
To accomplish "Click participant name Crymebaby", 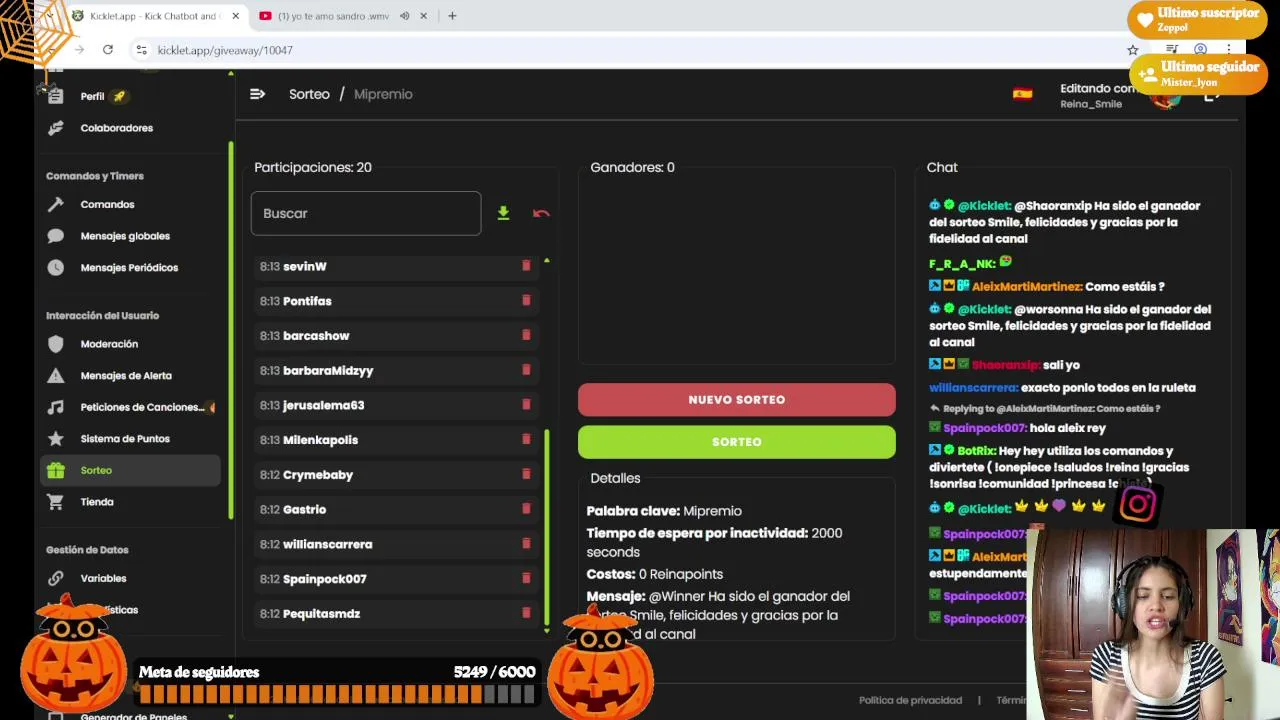I will 318,475.
